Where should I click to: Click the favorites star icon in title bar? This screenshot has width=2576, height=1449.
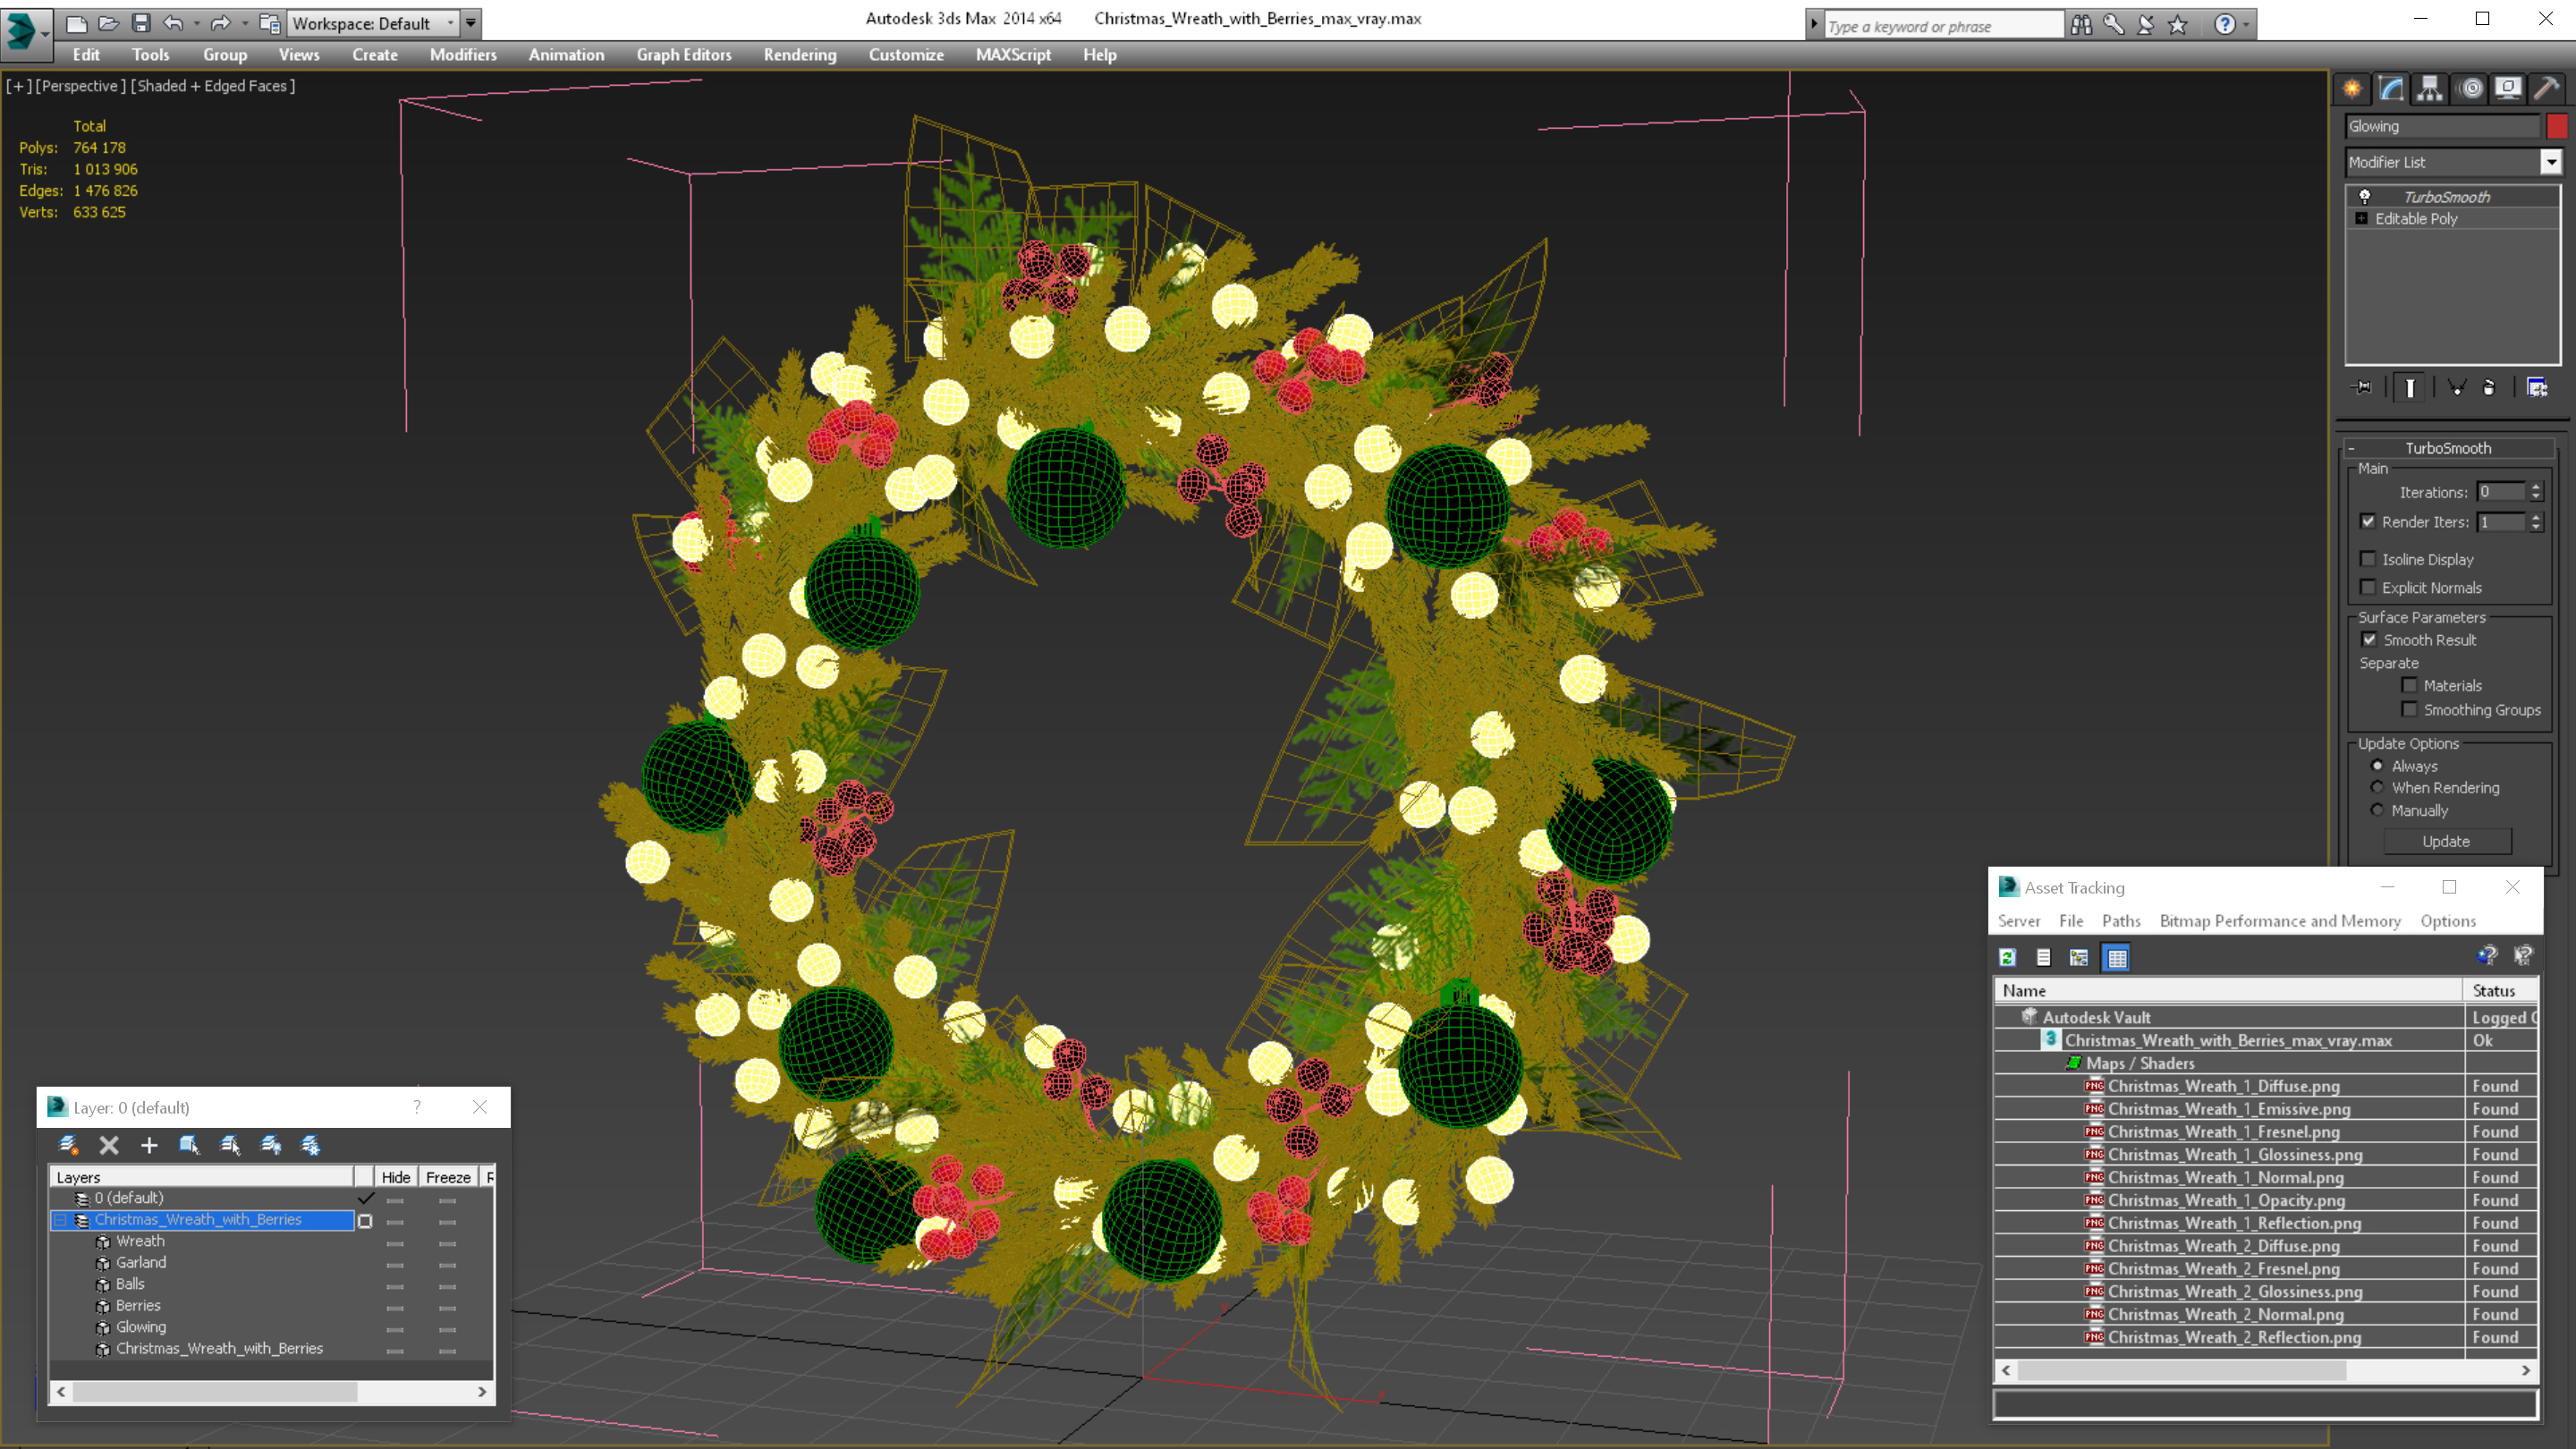2178,25
